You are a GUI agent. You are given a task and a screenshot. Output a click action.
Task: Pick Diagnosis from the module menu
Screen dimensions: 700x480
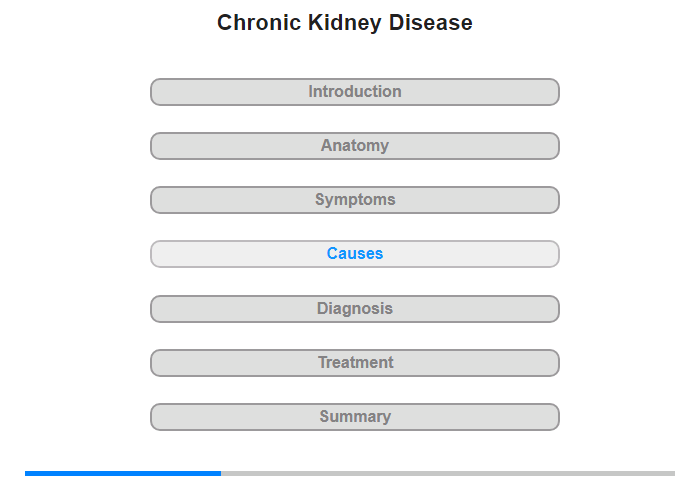(355, 309)
